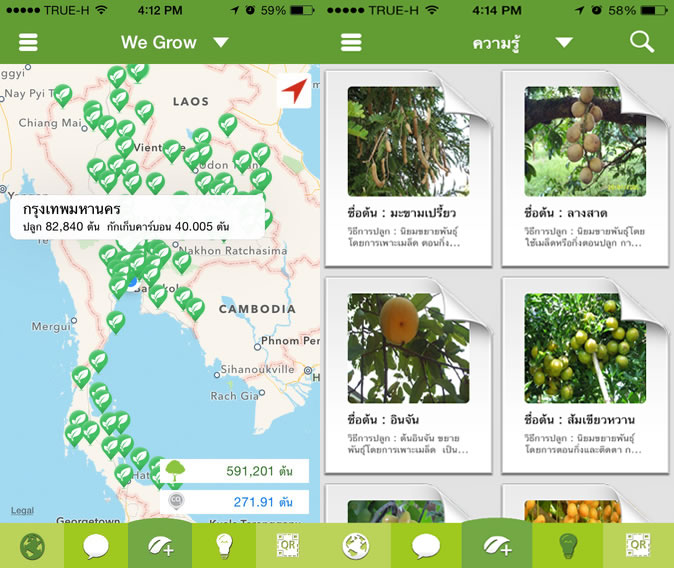Tap the CO2 pin icon in counter
This screenshot has width=674, height=568.
(x=176, y=501)
